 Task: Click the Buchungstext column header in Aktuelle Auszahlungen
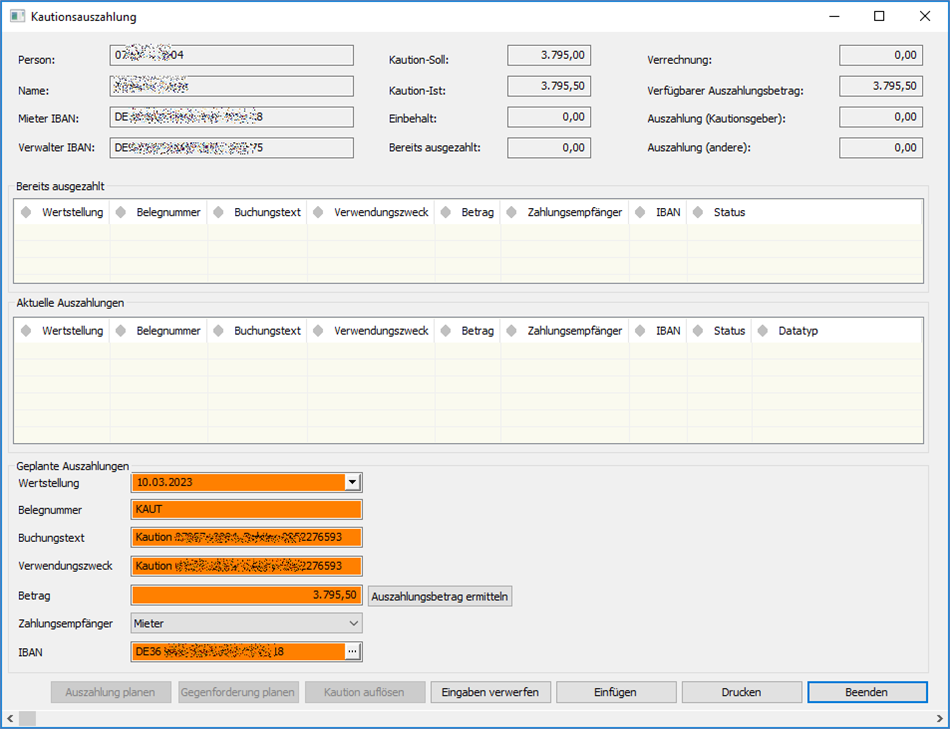[267, 331]
